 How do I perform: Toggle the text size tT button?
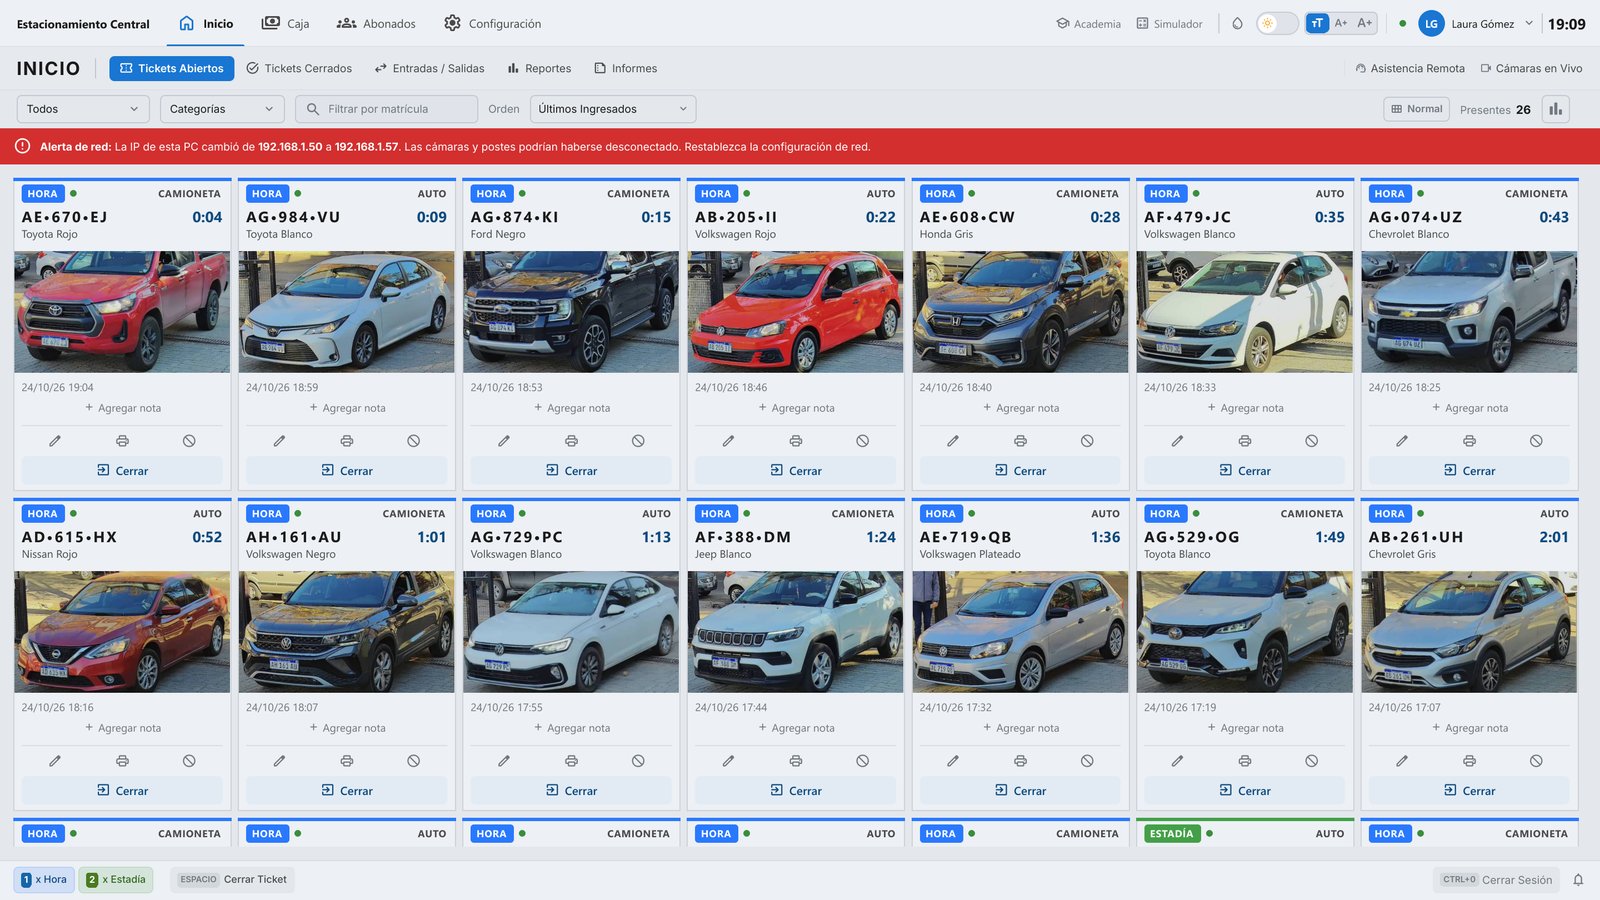[x=1317, y=23]
